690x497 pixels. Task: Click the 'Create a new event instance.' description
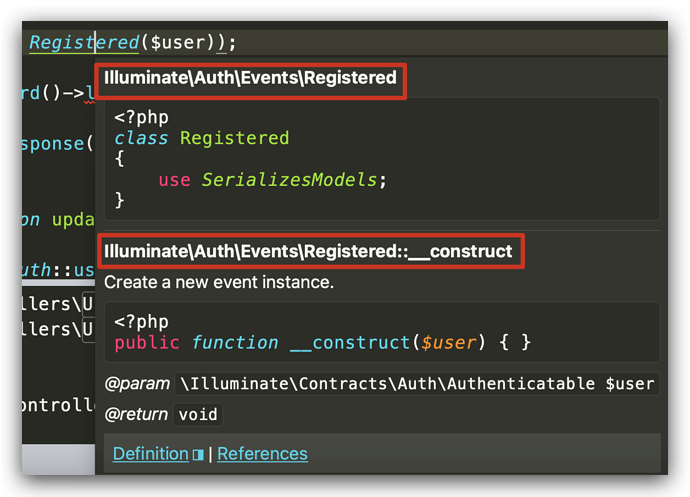pos(218,282)
